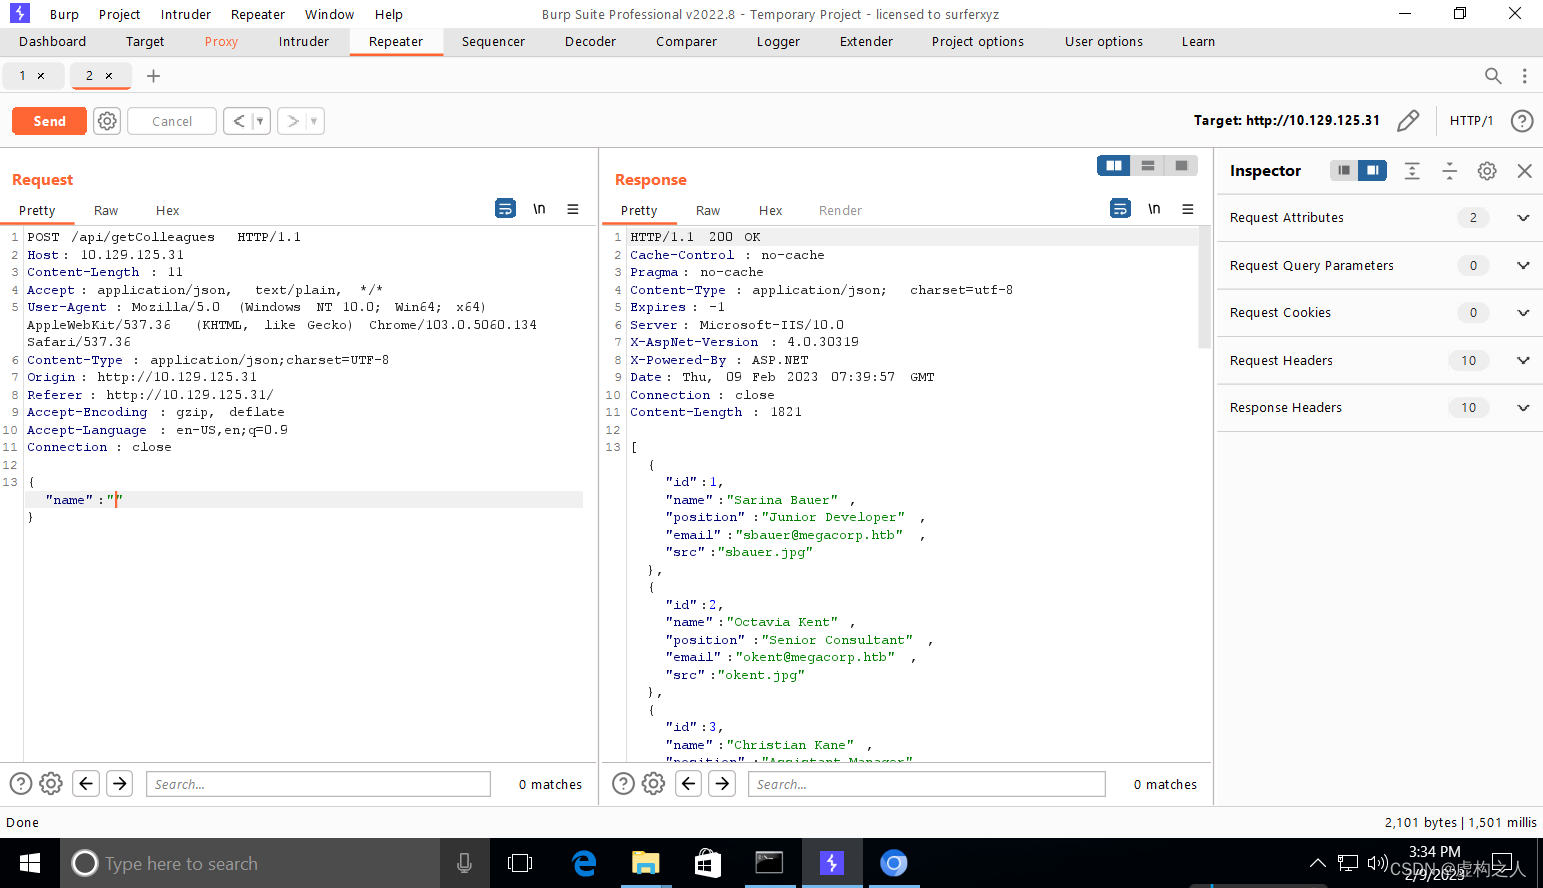This screenshot has height=888, width=1543.
Task: Open Response search settings gear
Action: (653, 783)
